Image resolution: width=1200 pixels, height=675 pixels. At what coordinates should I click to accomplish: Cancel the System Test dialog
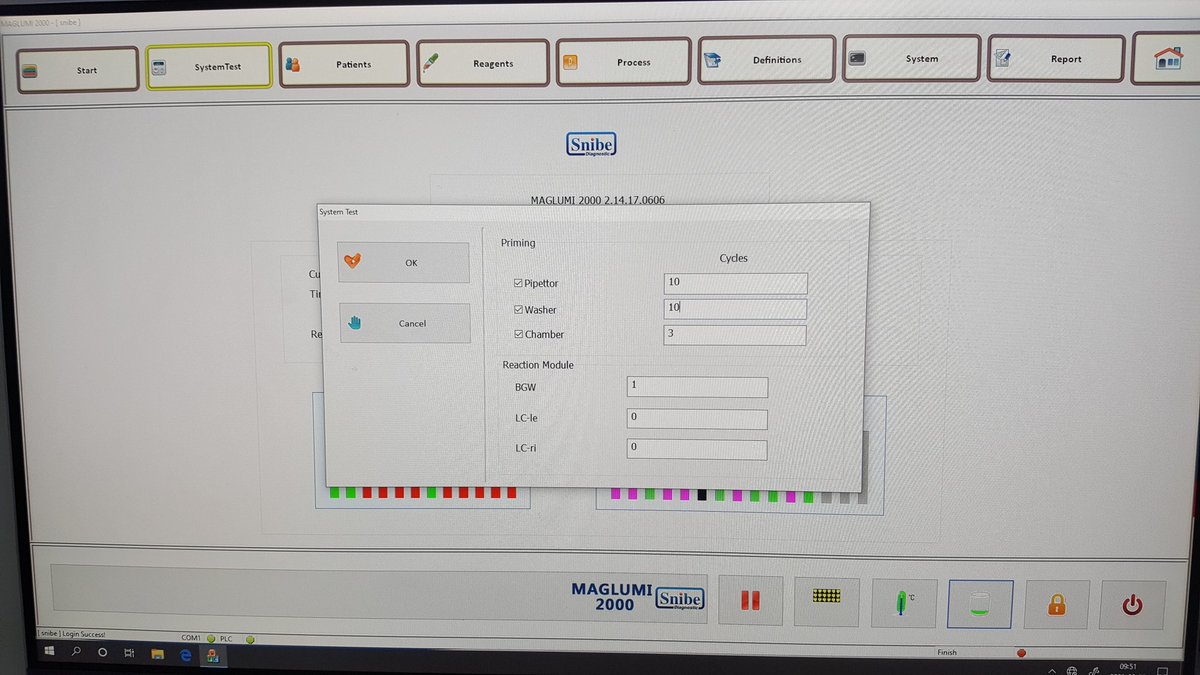coord(404,323)
